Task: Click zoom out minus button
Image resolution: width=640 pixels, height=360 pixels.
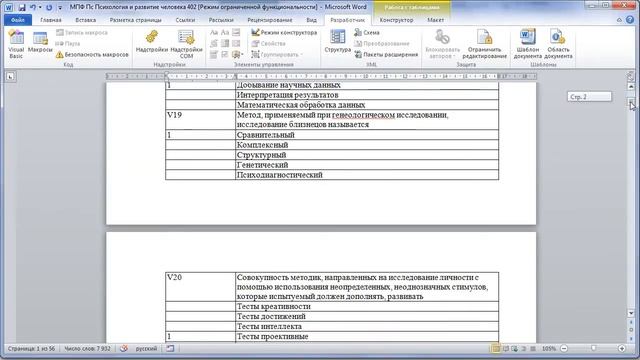Action: pyautogui.click(x=564, y=349)
